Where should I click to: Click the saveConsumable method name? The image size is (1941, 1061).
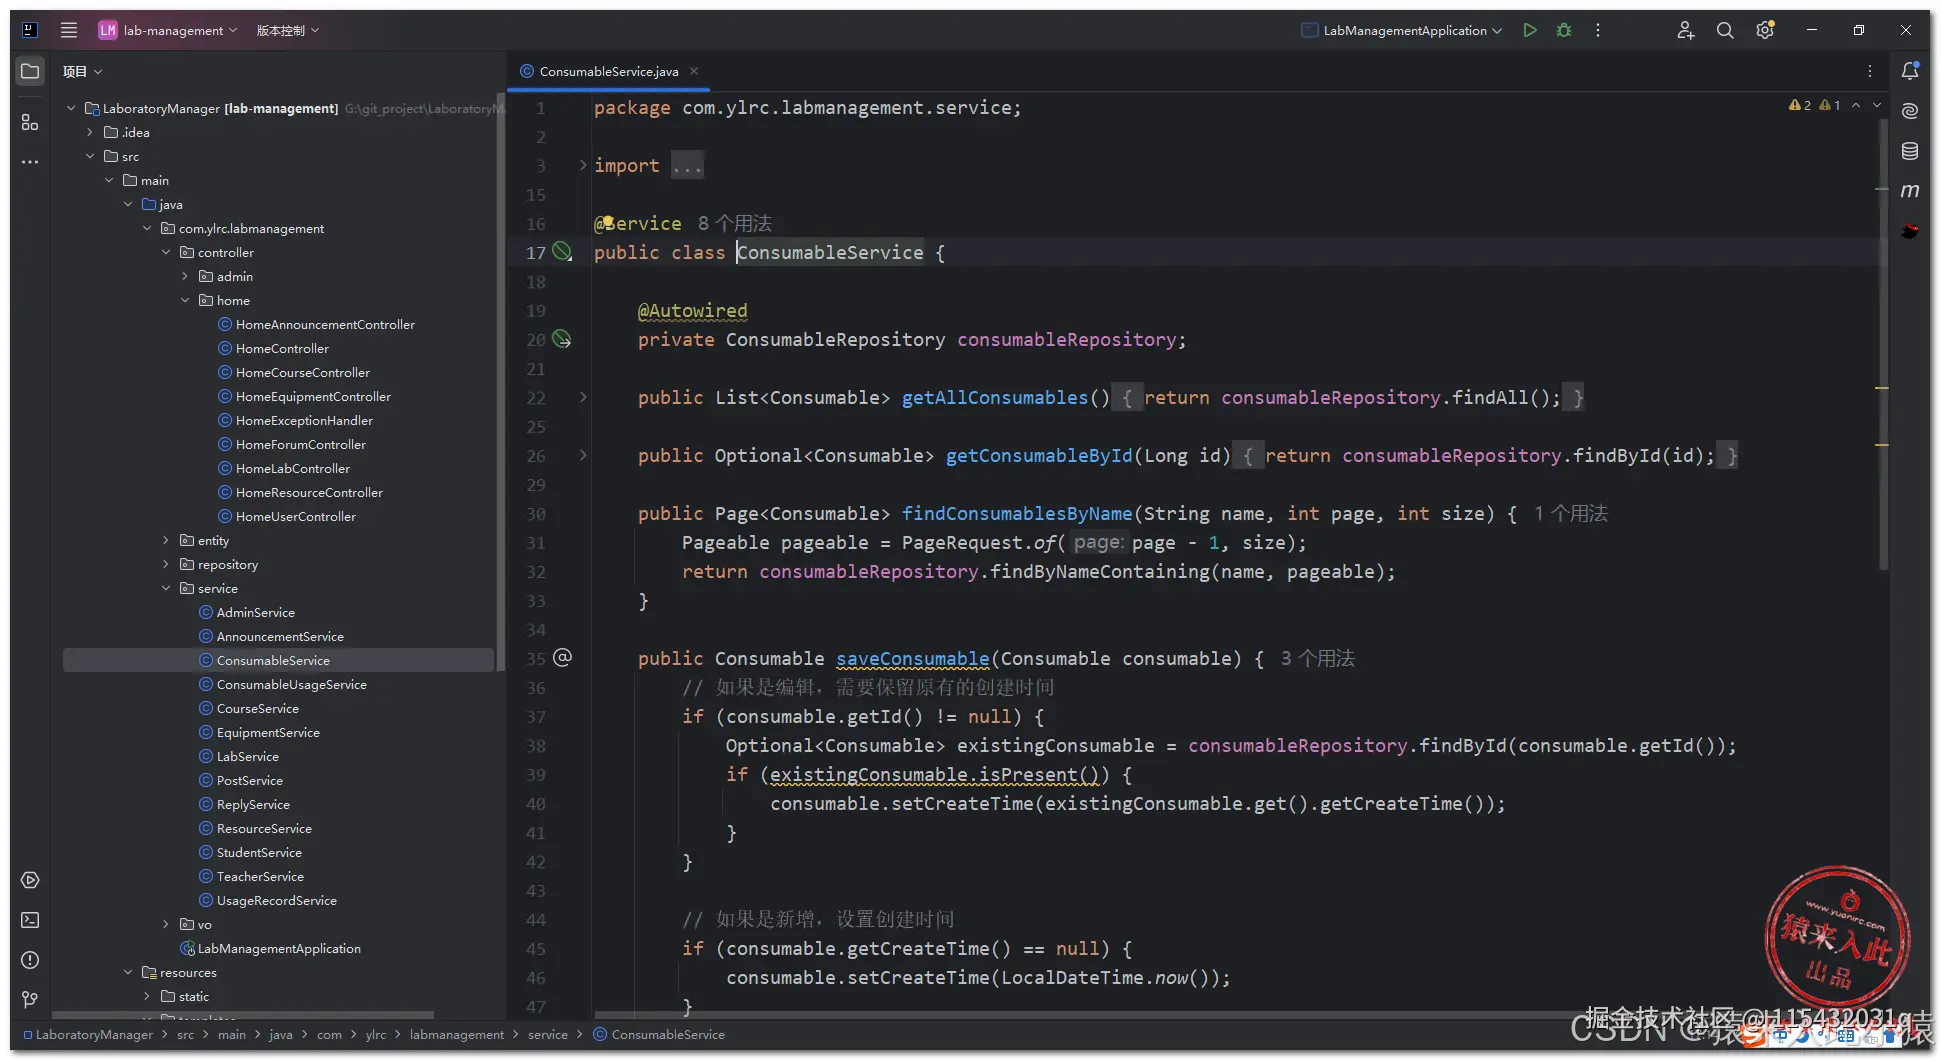[x=913, y=658]
